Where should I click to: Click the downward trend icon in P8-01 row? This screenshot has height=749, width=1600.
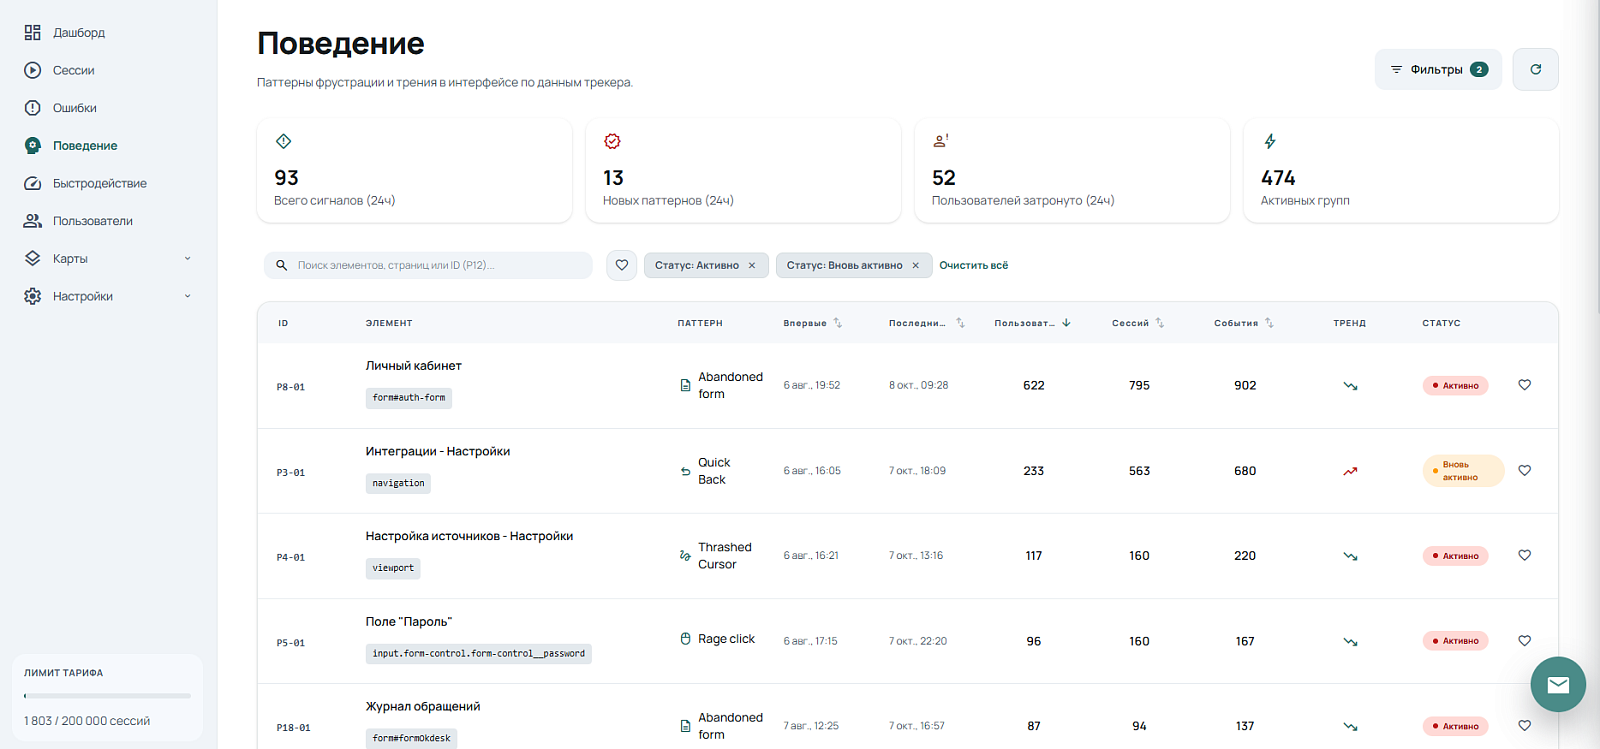point(1350,386)
